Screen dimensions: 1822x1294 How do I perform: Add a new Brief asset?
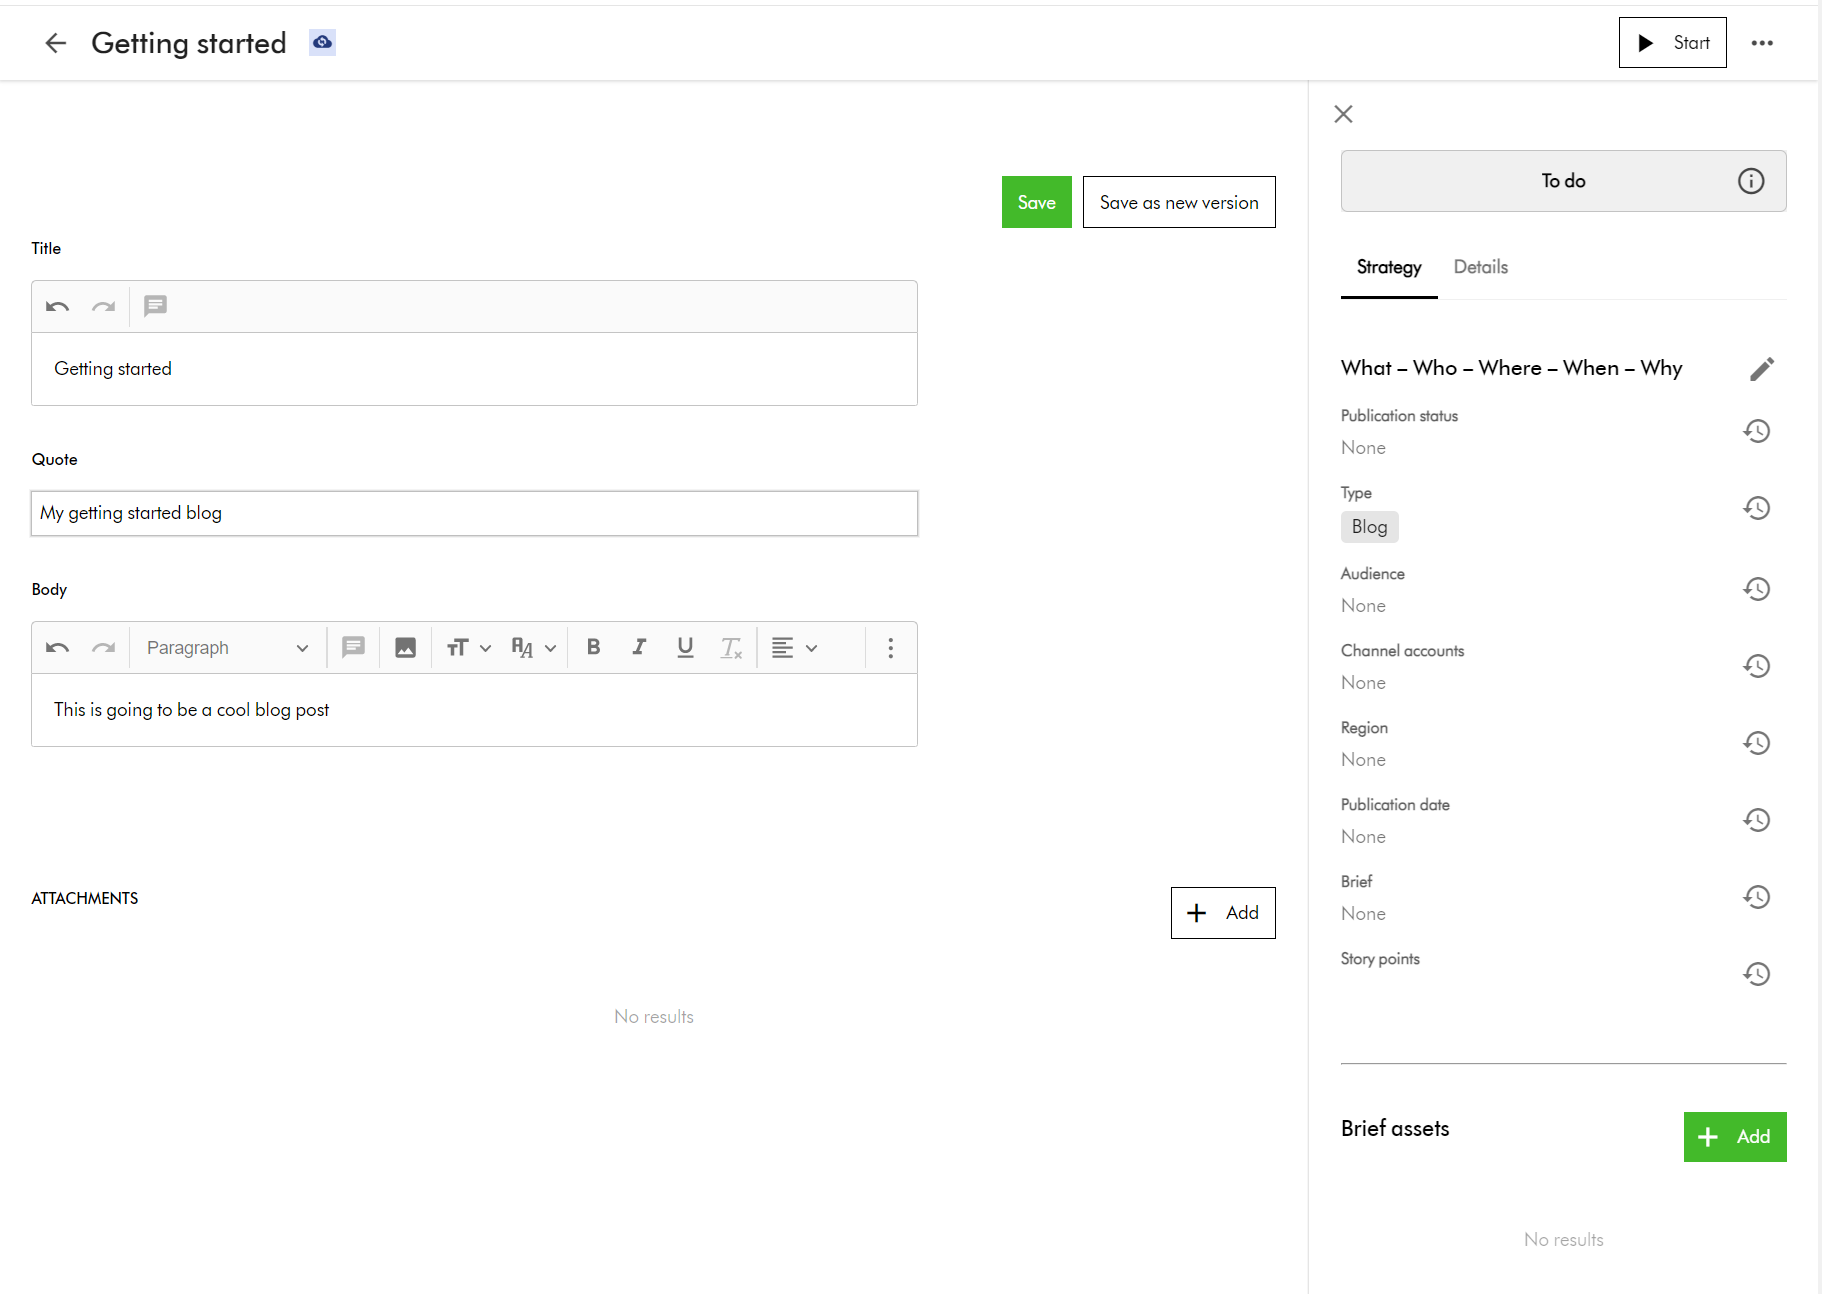[1734, 1136]
